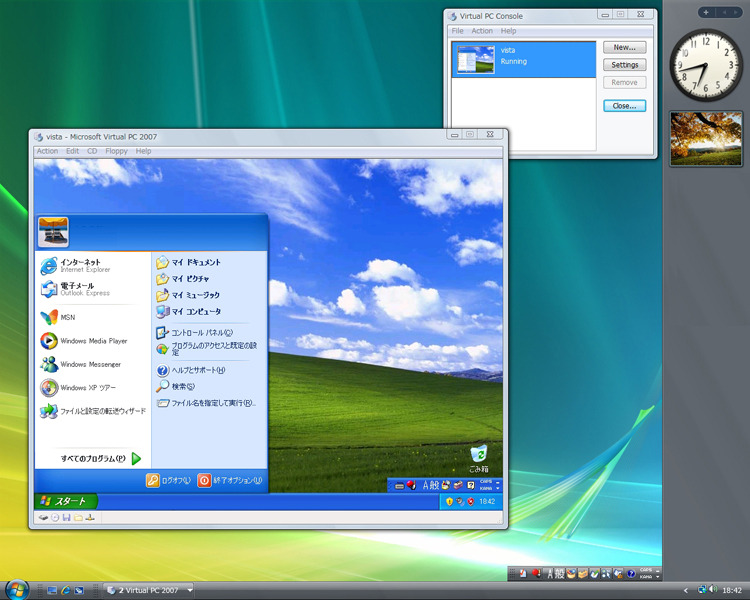
Task: Open マイ ドキュメント in start menu
Action: coord(188,262)
